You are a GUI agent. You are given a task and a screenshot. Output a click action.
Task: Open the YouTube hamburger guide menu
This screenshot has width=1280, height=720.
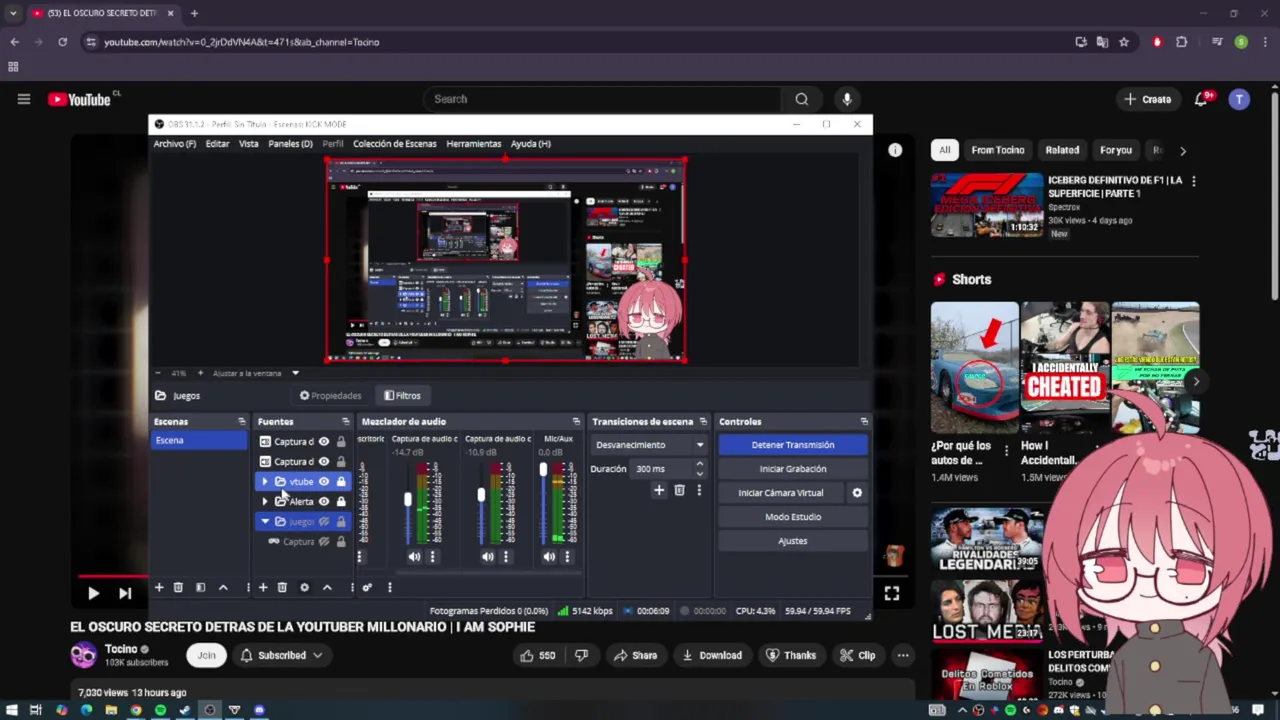24,99
